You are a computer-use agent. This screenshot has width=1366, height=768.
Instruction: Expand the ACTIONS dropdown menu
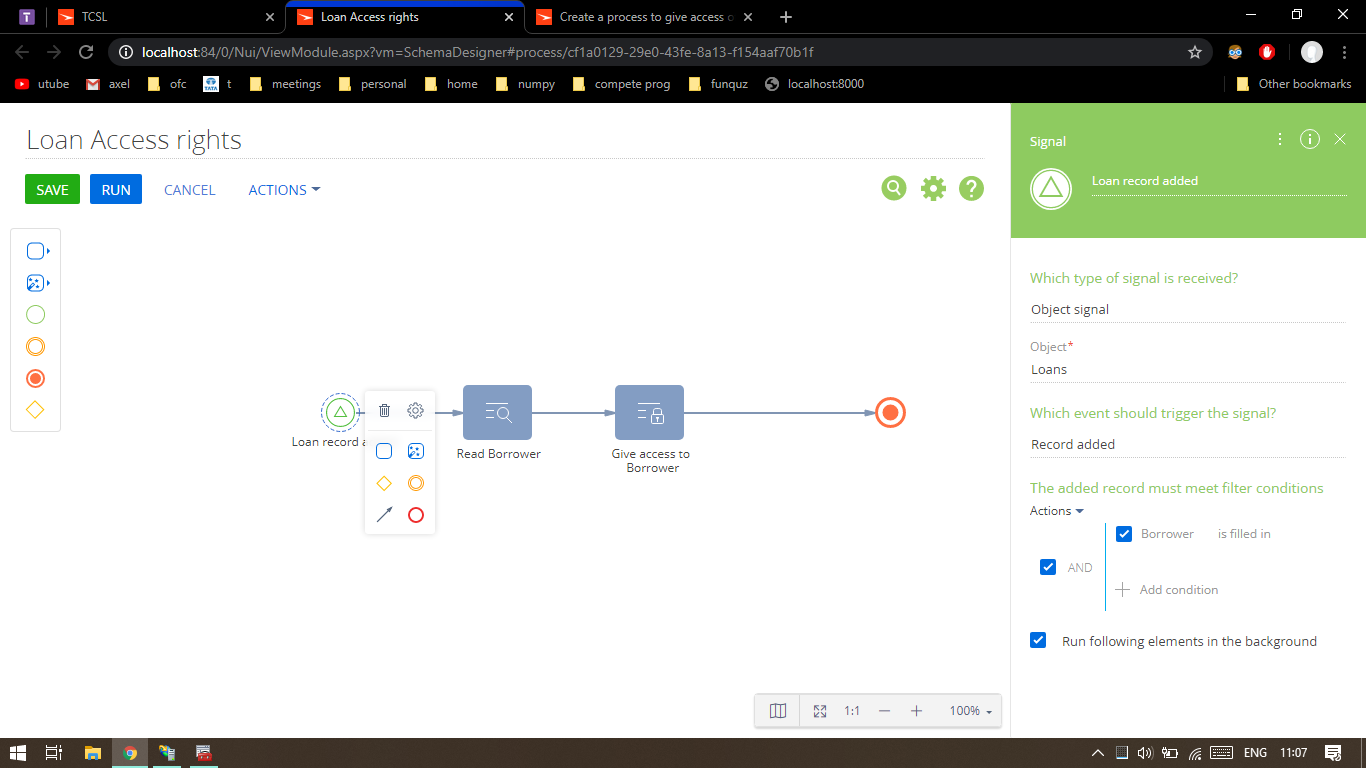tap(284, 190)
